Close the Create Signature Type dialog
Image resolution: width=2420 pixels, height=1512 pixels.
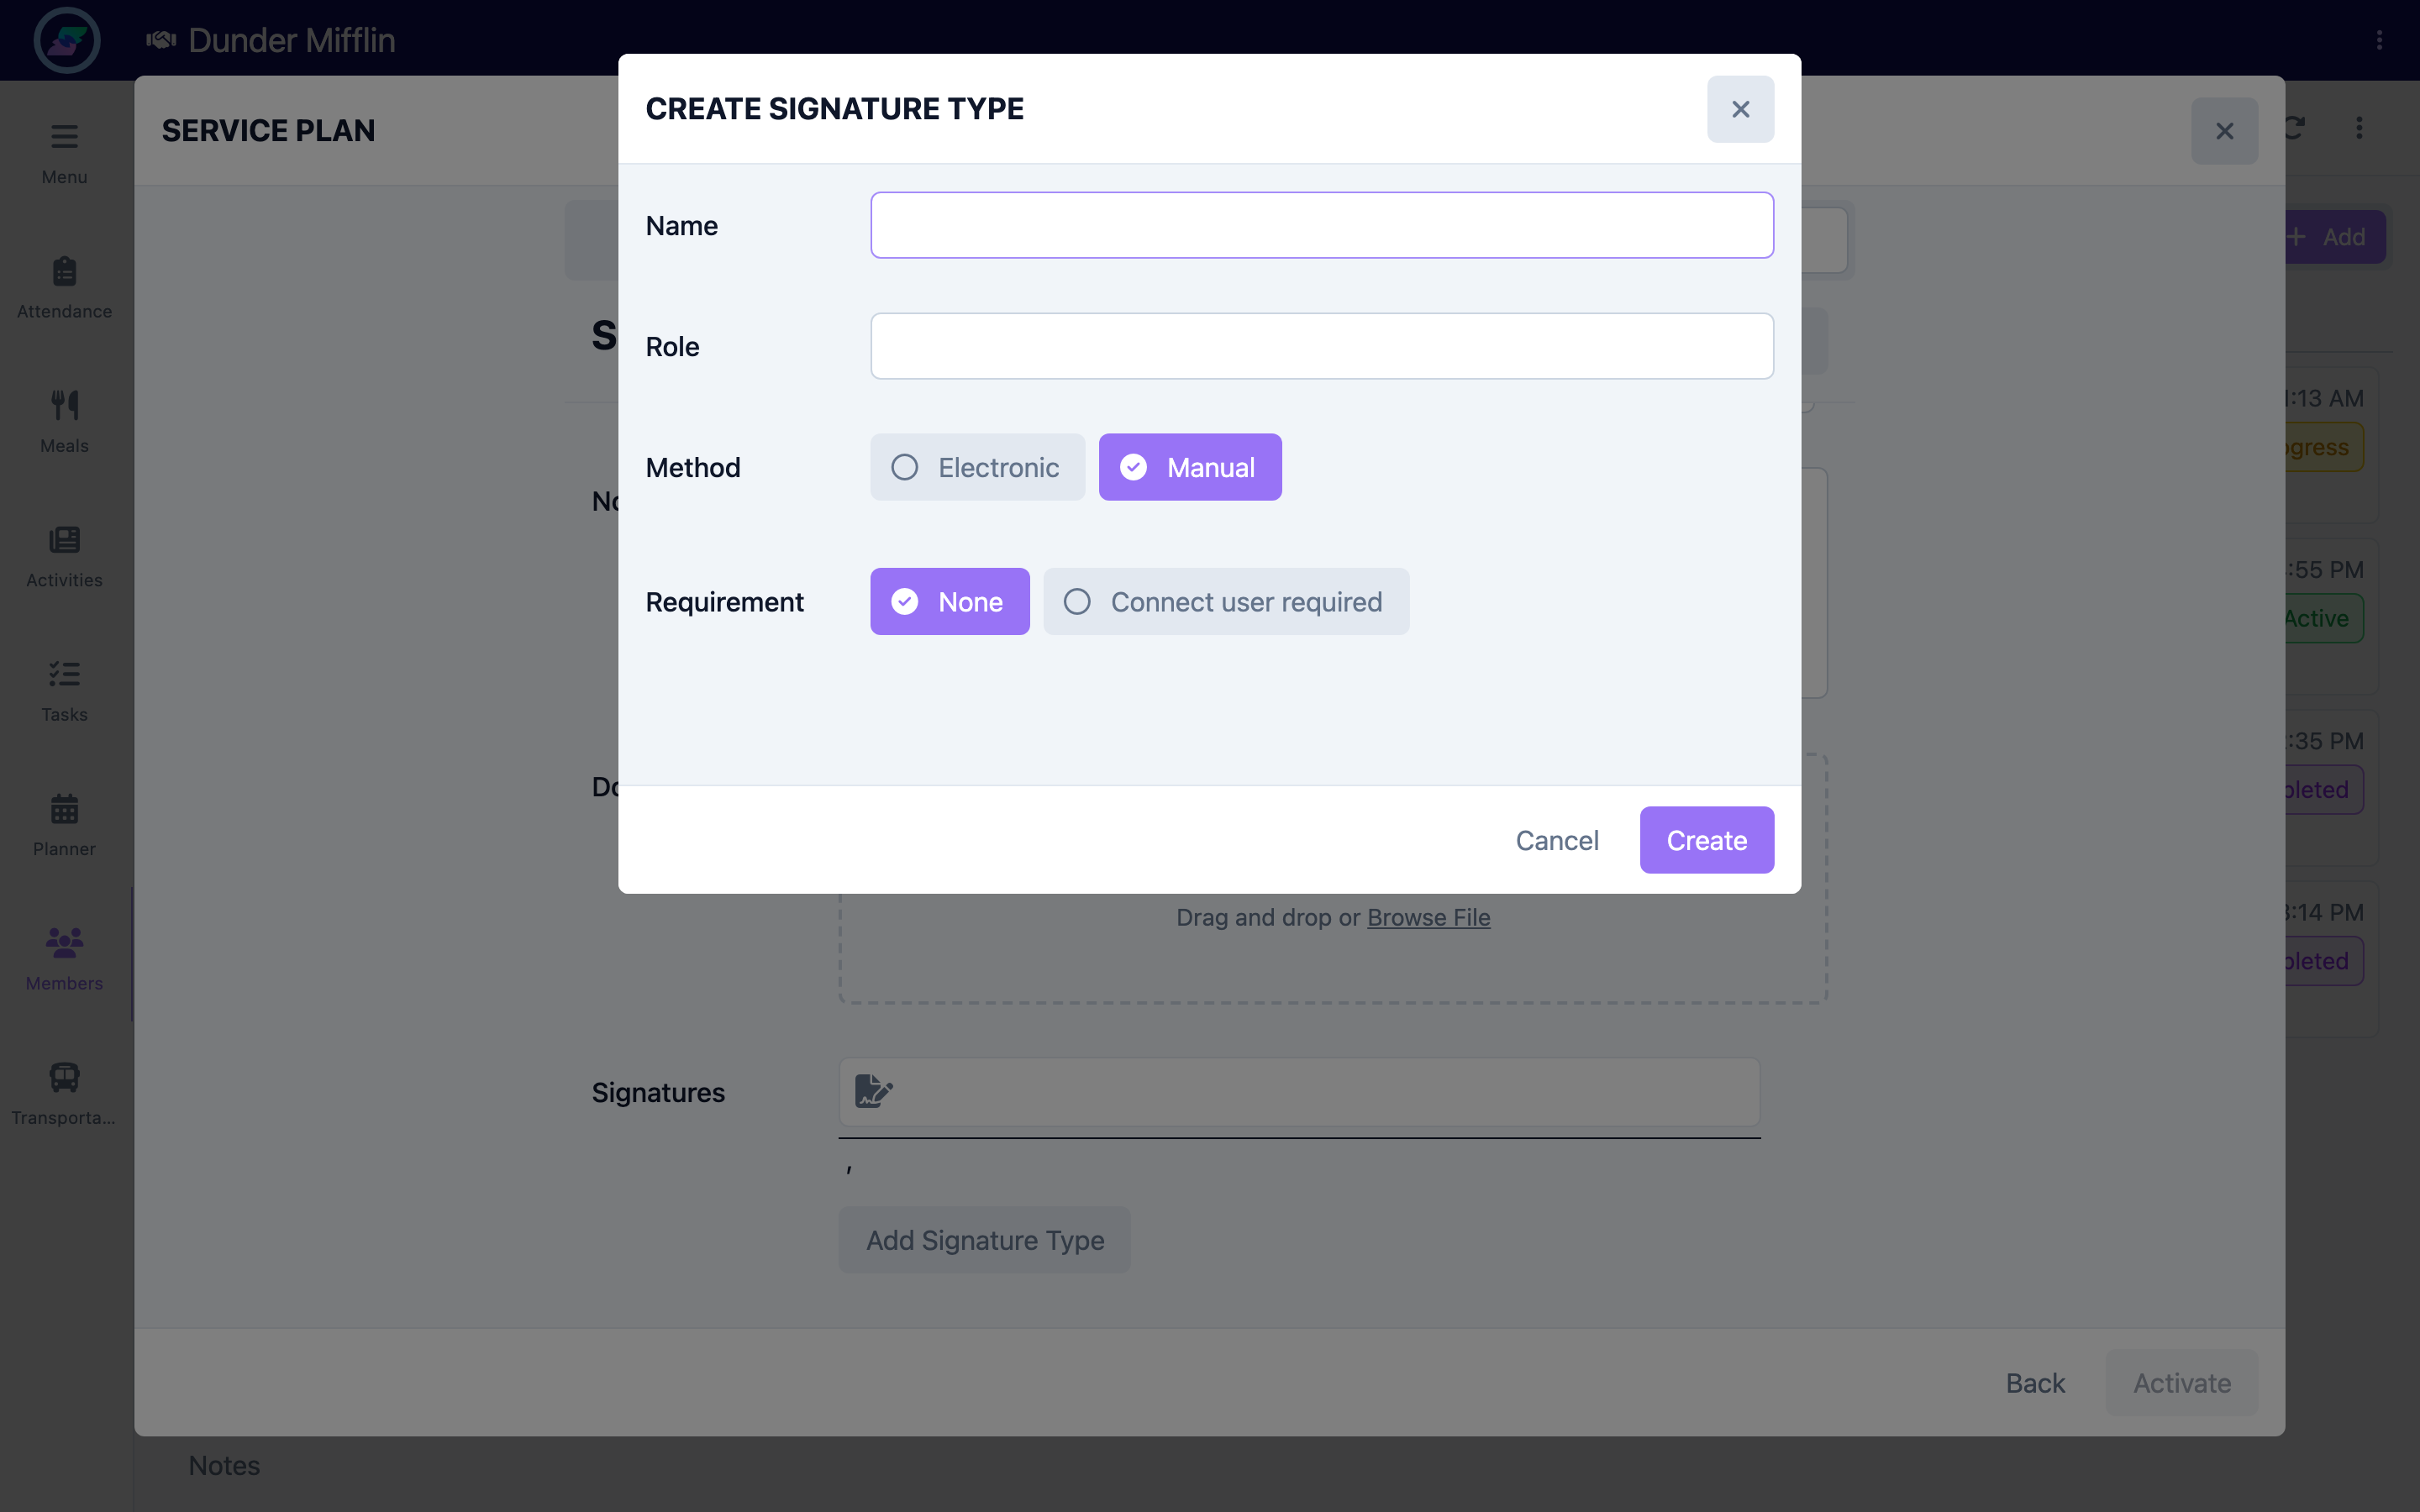[1740, 109]
